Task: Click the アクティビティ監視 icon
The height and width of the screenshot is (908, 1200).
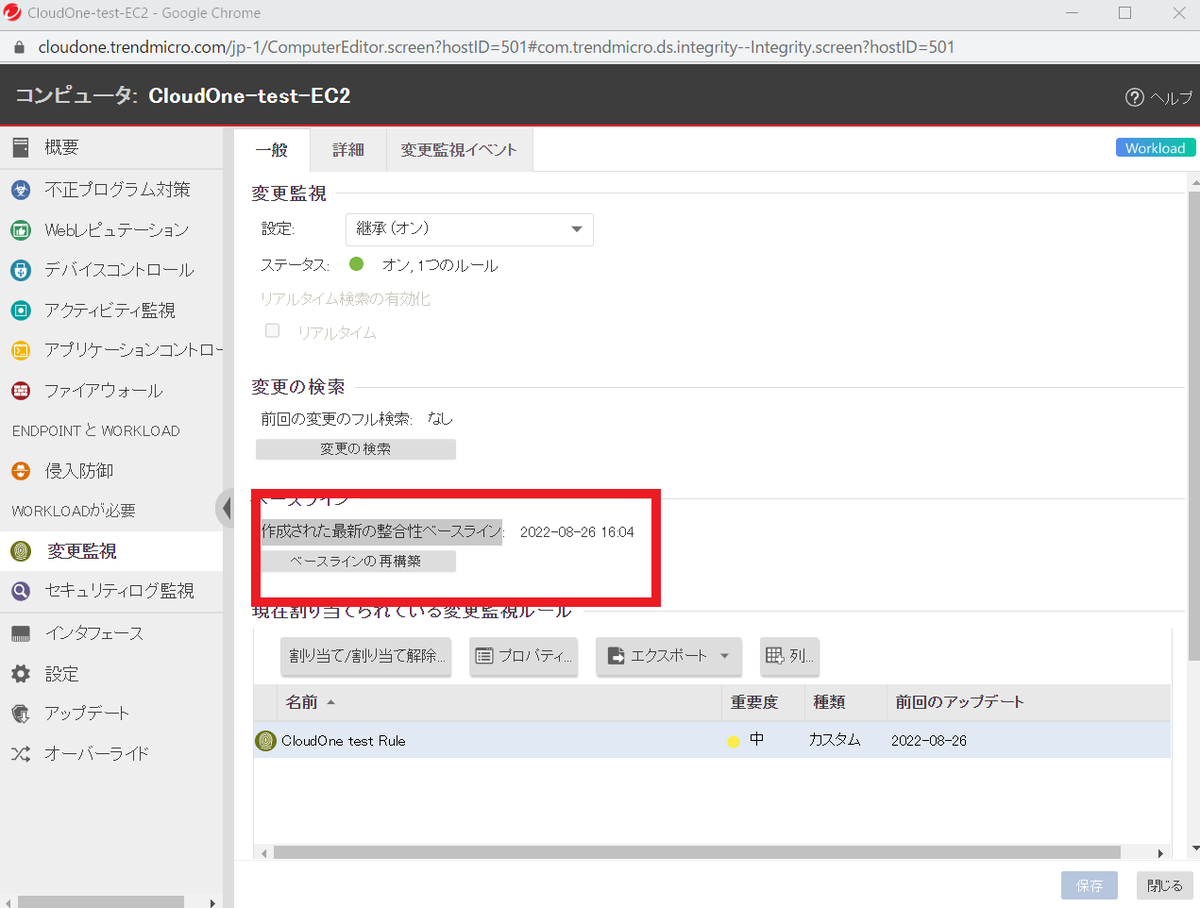Action: click(20, 311)
